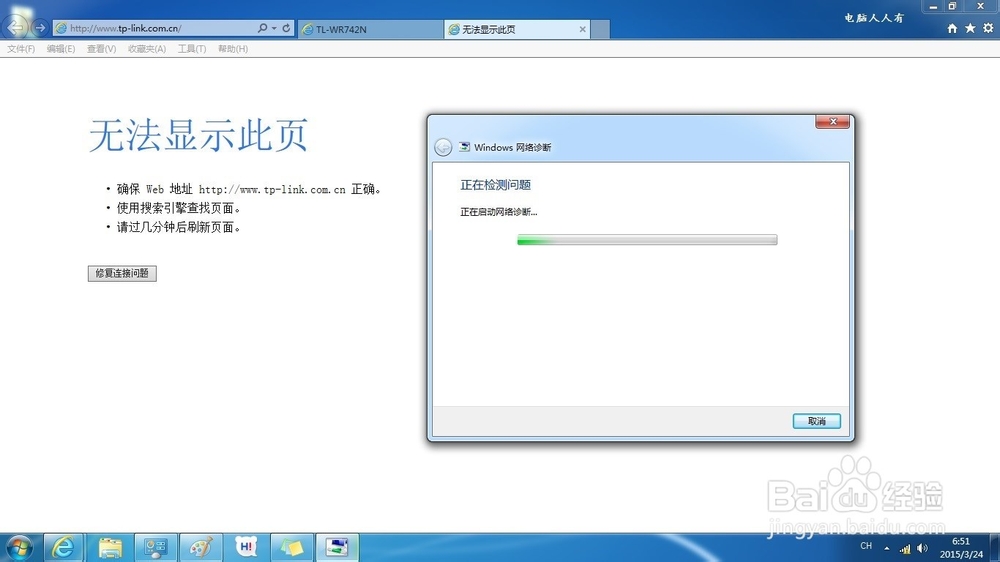Open the yellow sticky notes taskbar icon
Image resolution: width=1000 pixels, height=562 pixels.
292,547
